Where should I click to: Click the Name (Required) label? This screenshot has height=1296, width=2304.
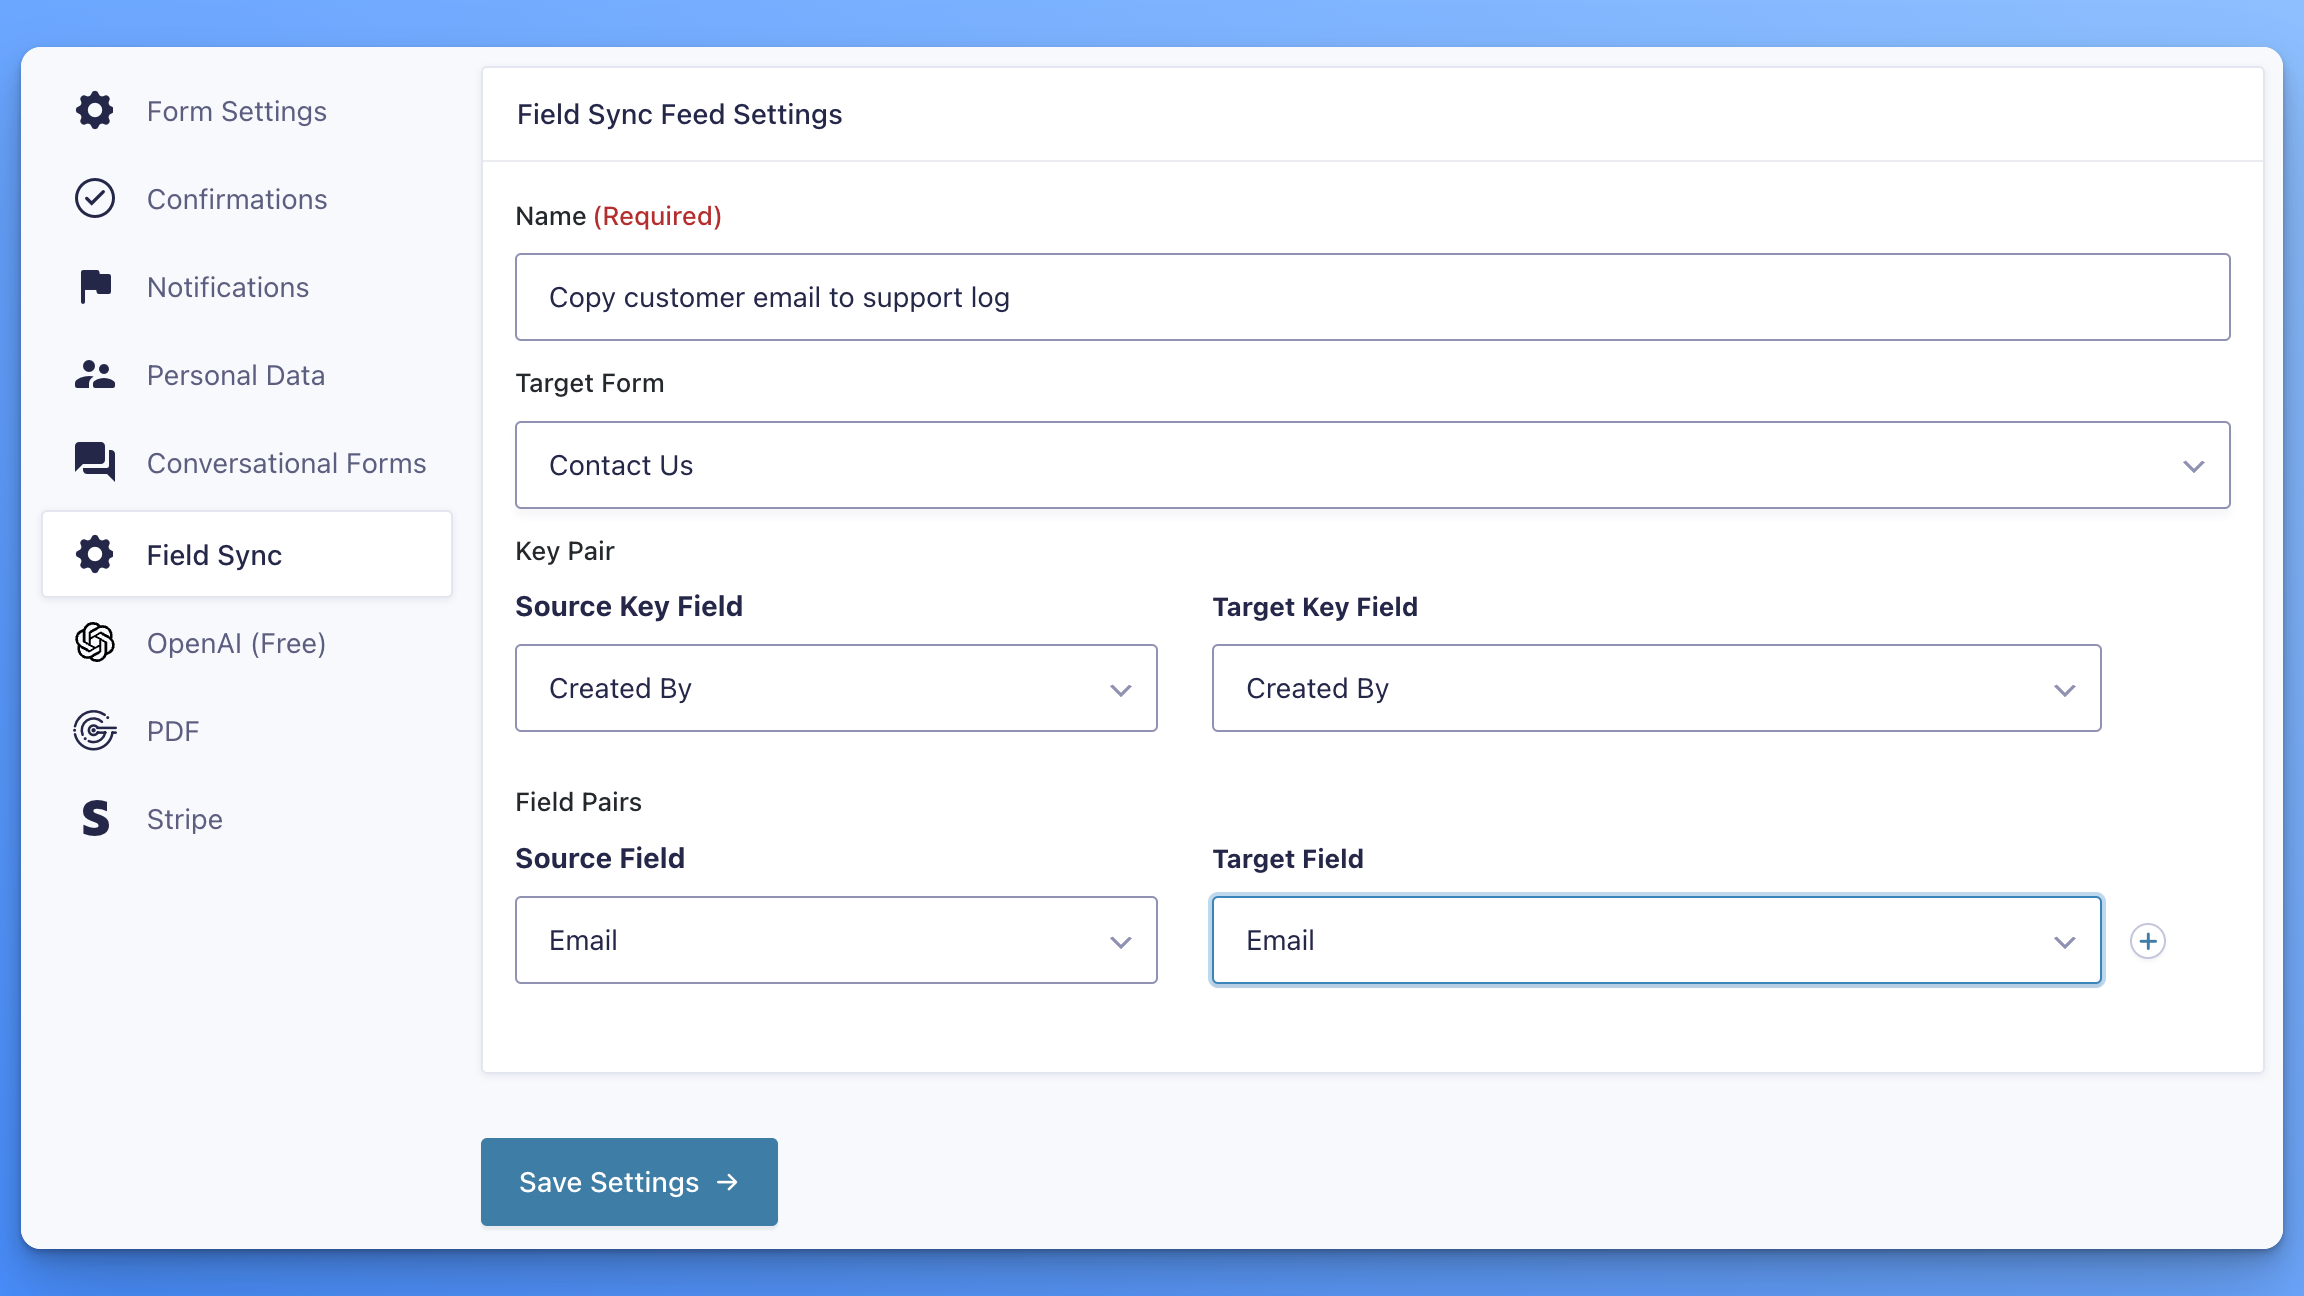618,216
